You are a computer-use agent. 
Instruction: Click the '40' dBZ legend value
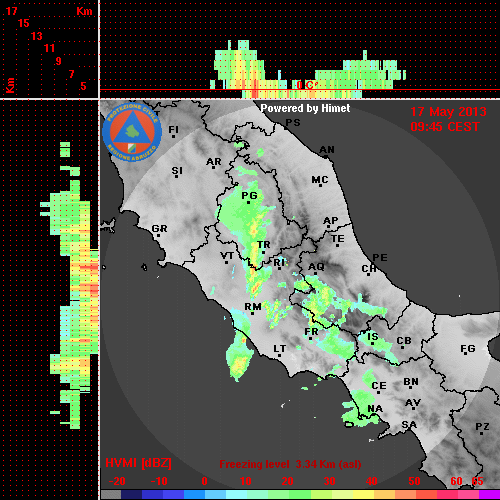click(371, 481)
